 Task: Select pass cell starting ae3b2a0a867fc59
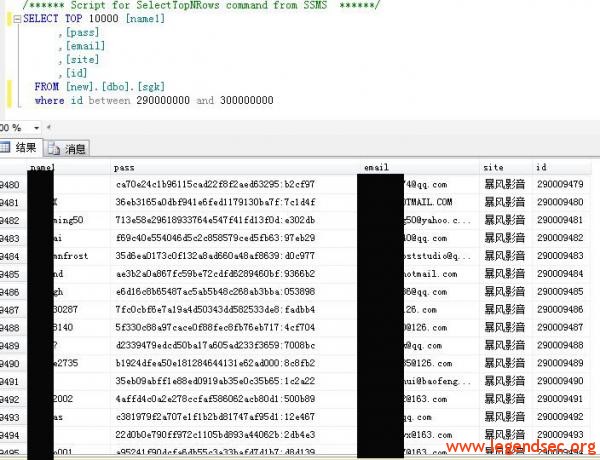pyautogui.click(x=235, y=274)
